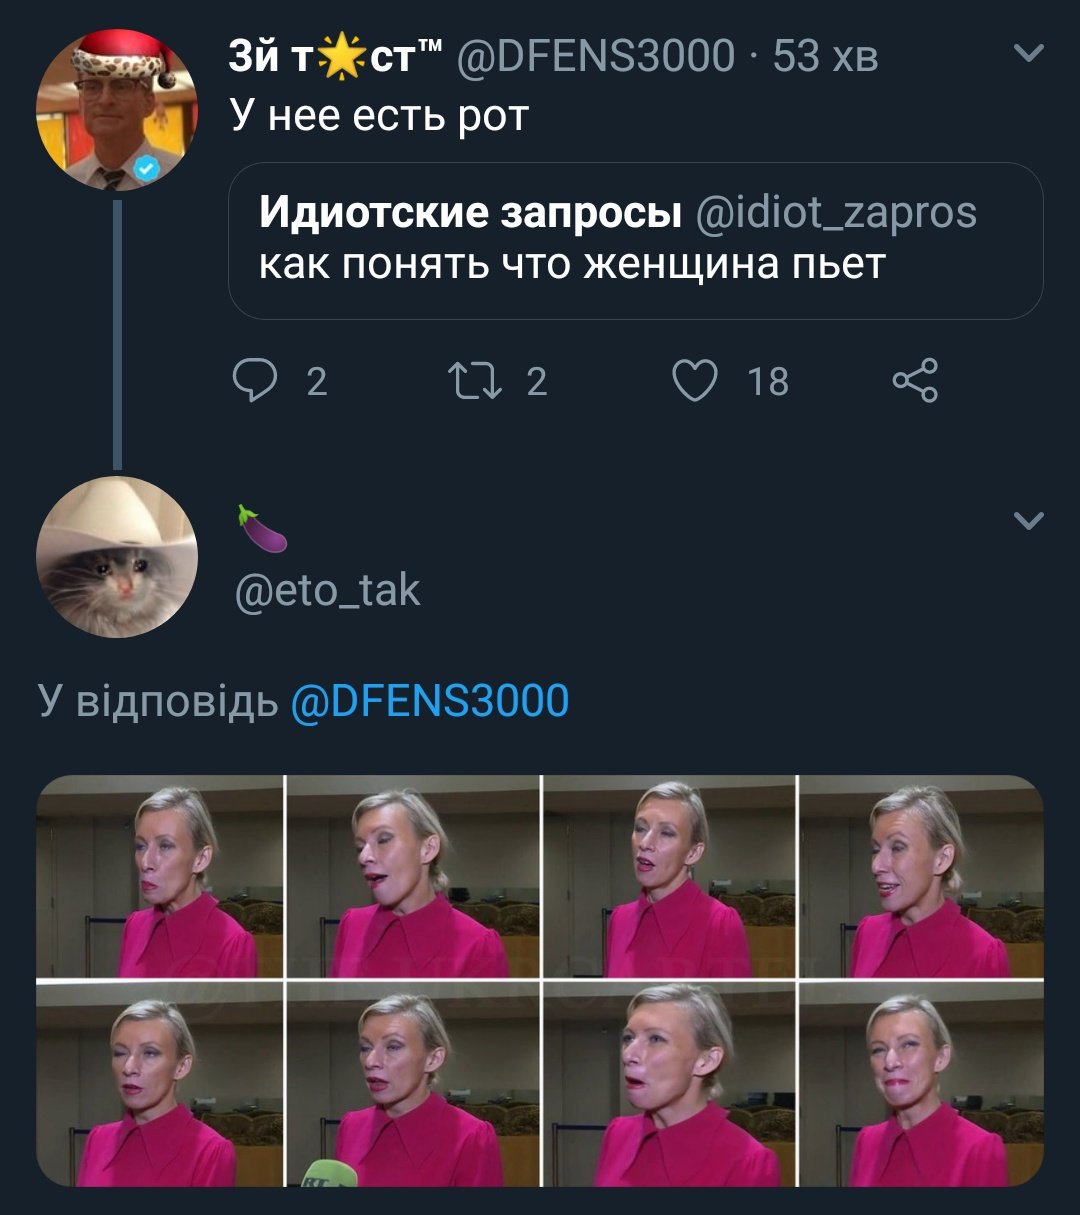Tap the @idiot_zapros handle in the quoted tweet
Screen dimensions: 1080x1215
pyautogui.click(x=835, y=212)
